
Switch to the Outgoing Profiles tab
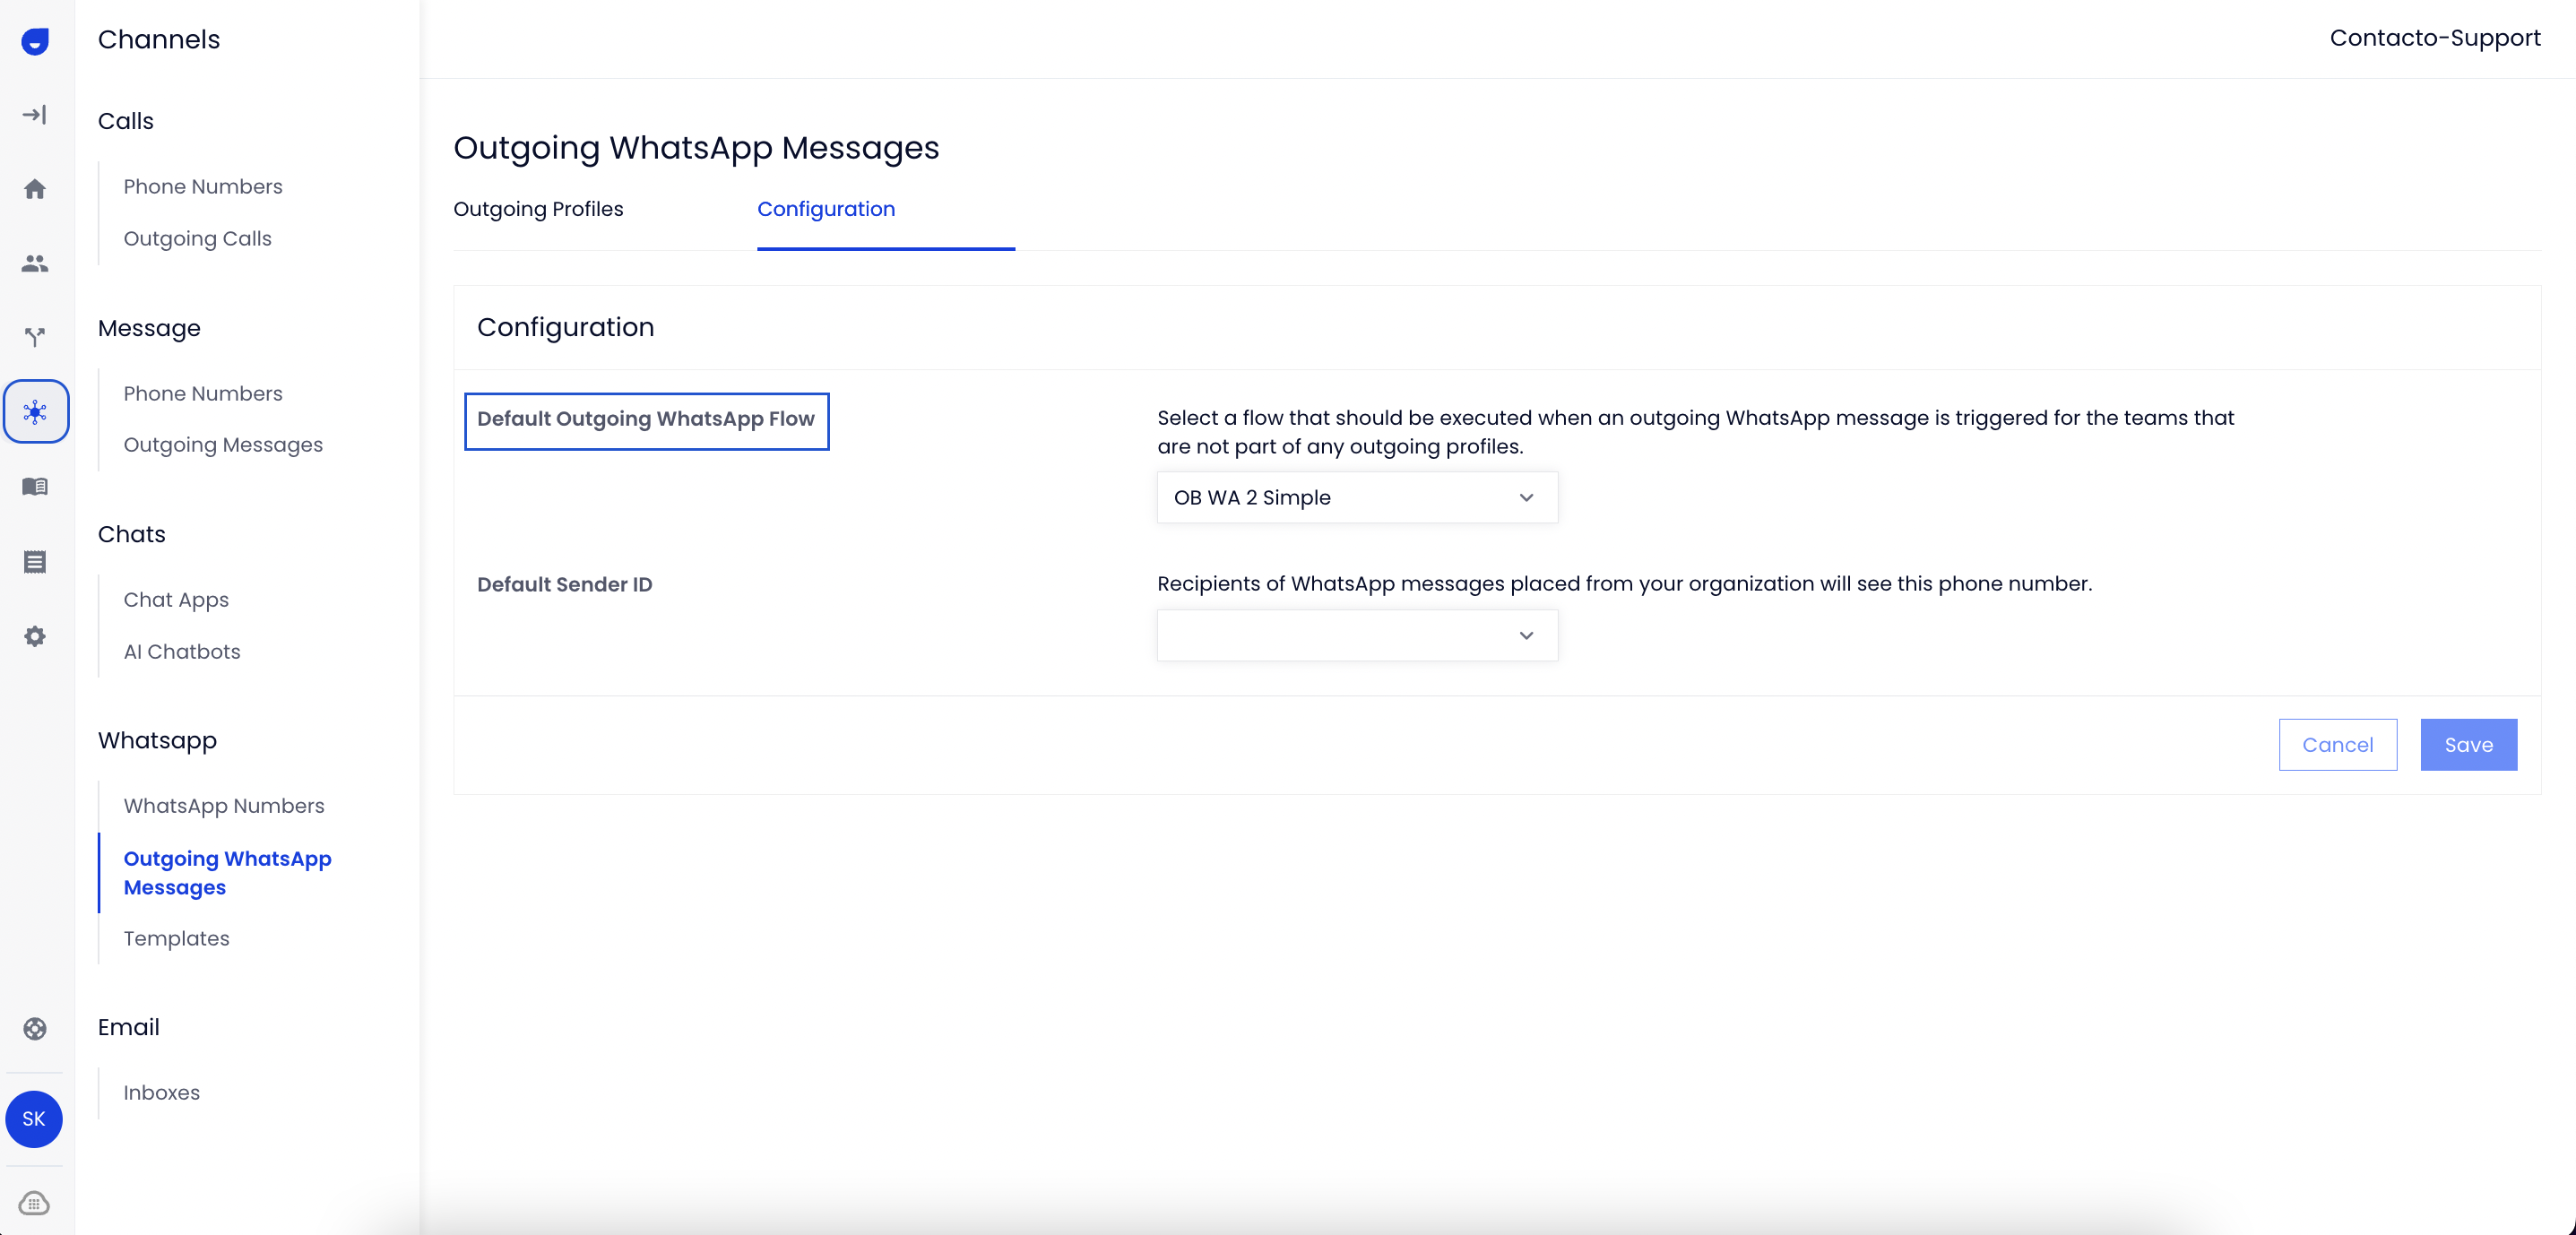tap(538, 209)
